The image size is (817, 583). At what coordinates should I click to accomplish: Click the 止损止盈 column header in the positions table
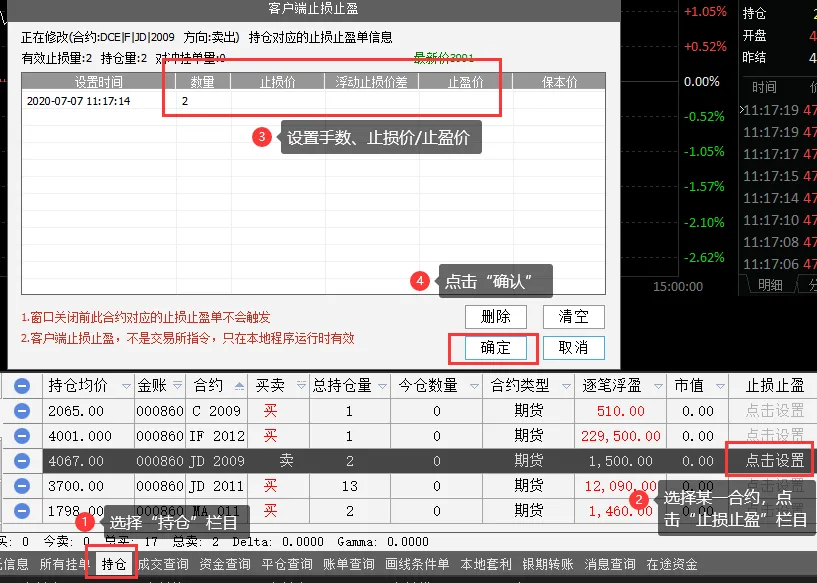click(775, 386)
